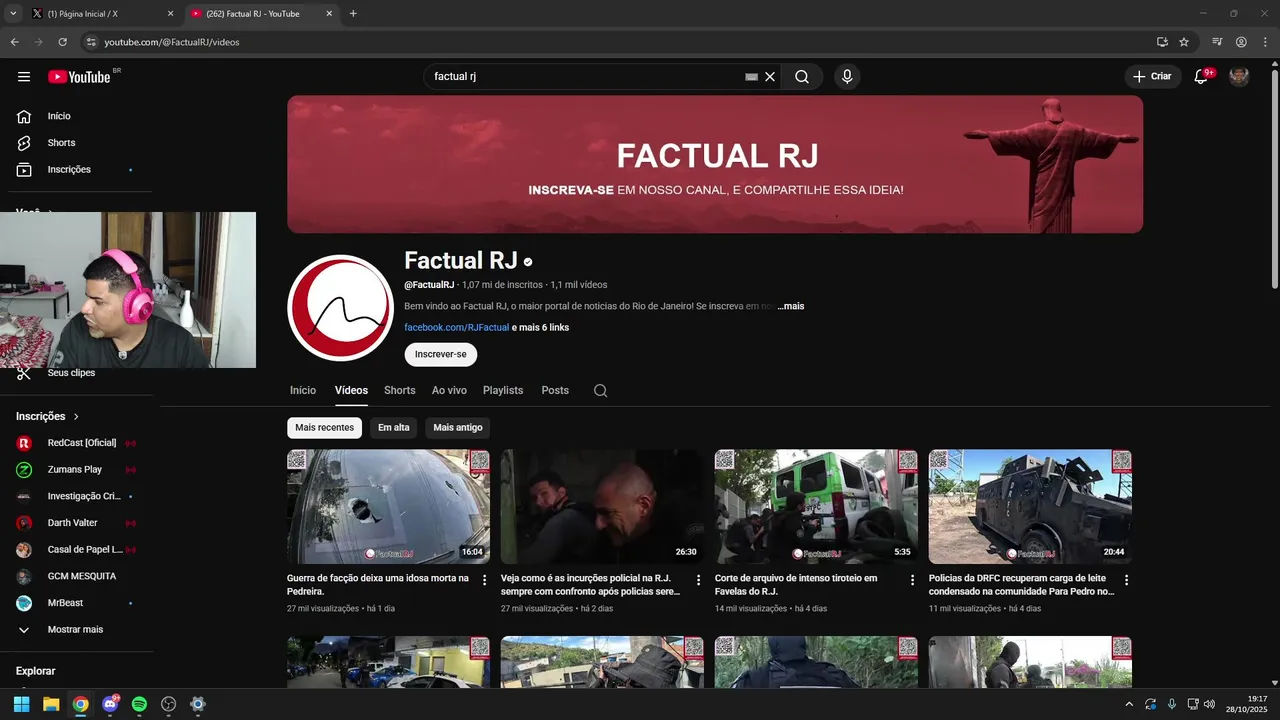Start voice search with the microphone
The width and height of the screenshot is (1280, 720).
coord(847,77)
